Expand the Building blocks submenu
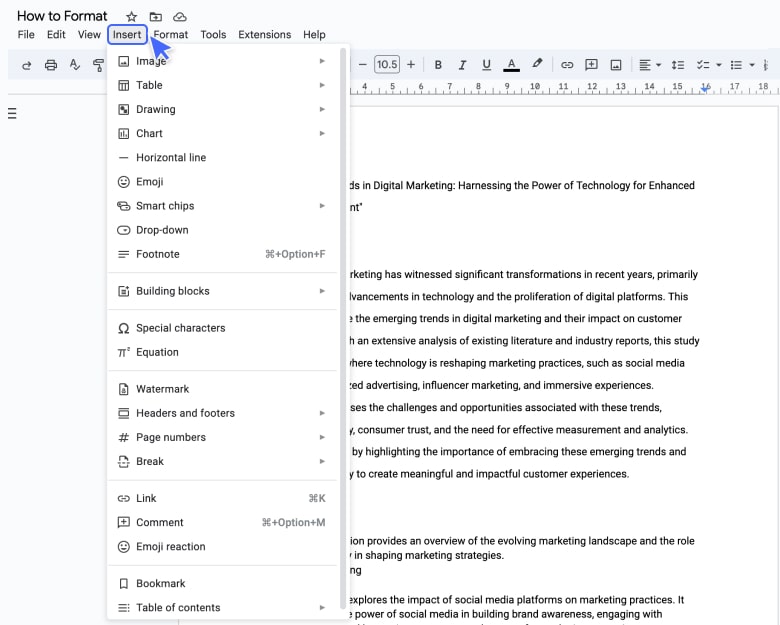The width and height of the screenshot is (780, 625). coord(222,291)
